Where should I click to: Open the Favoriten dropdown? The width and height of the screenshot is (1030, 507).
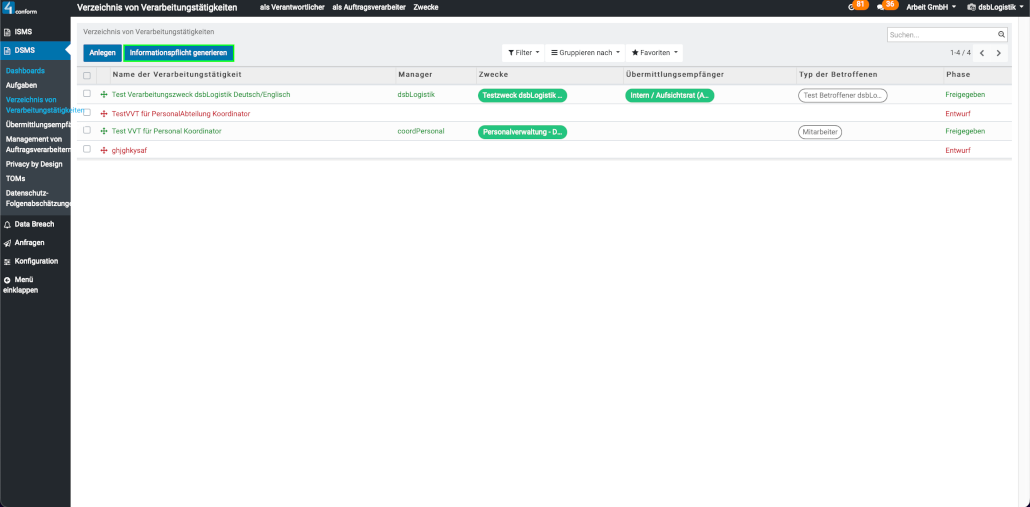point(655,53)
